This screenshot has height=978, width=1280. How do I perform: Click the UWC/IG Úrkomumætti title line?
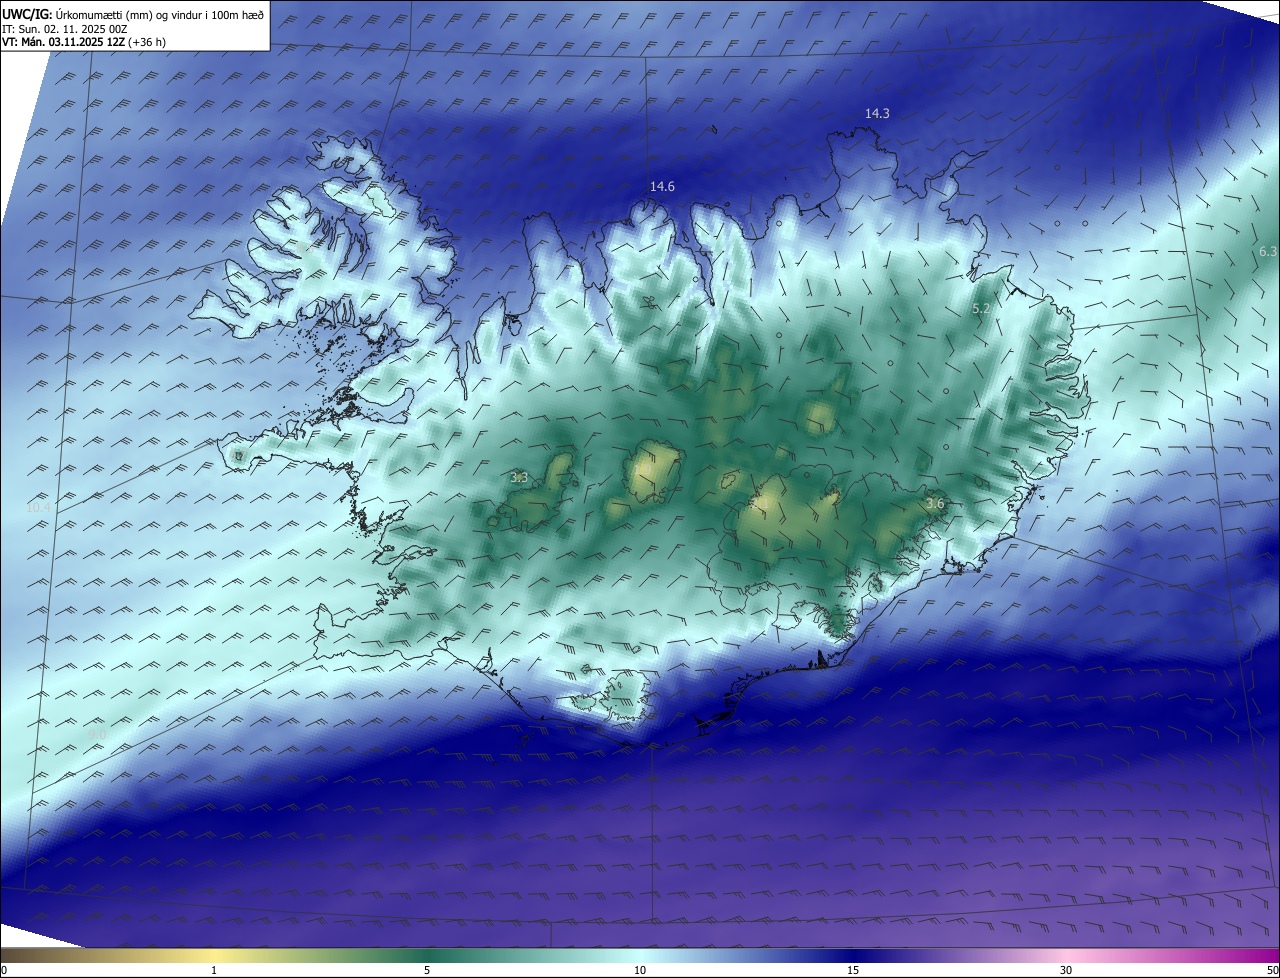coord(133,14)
